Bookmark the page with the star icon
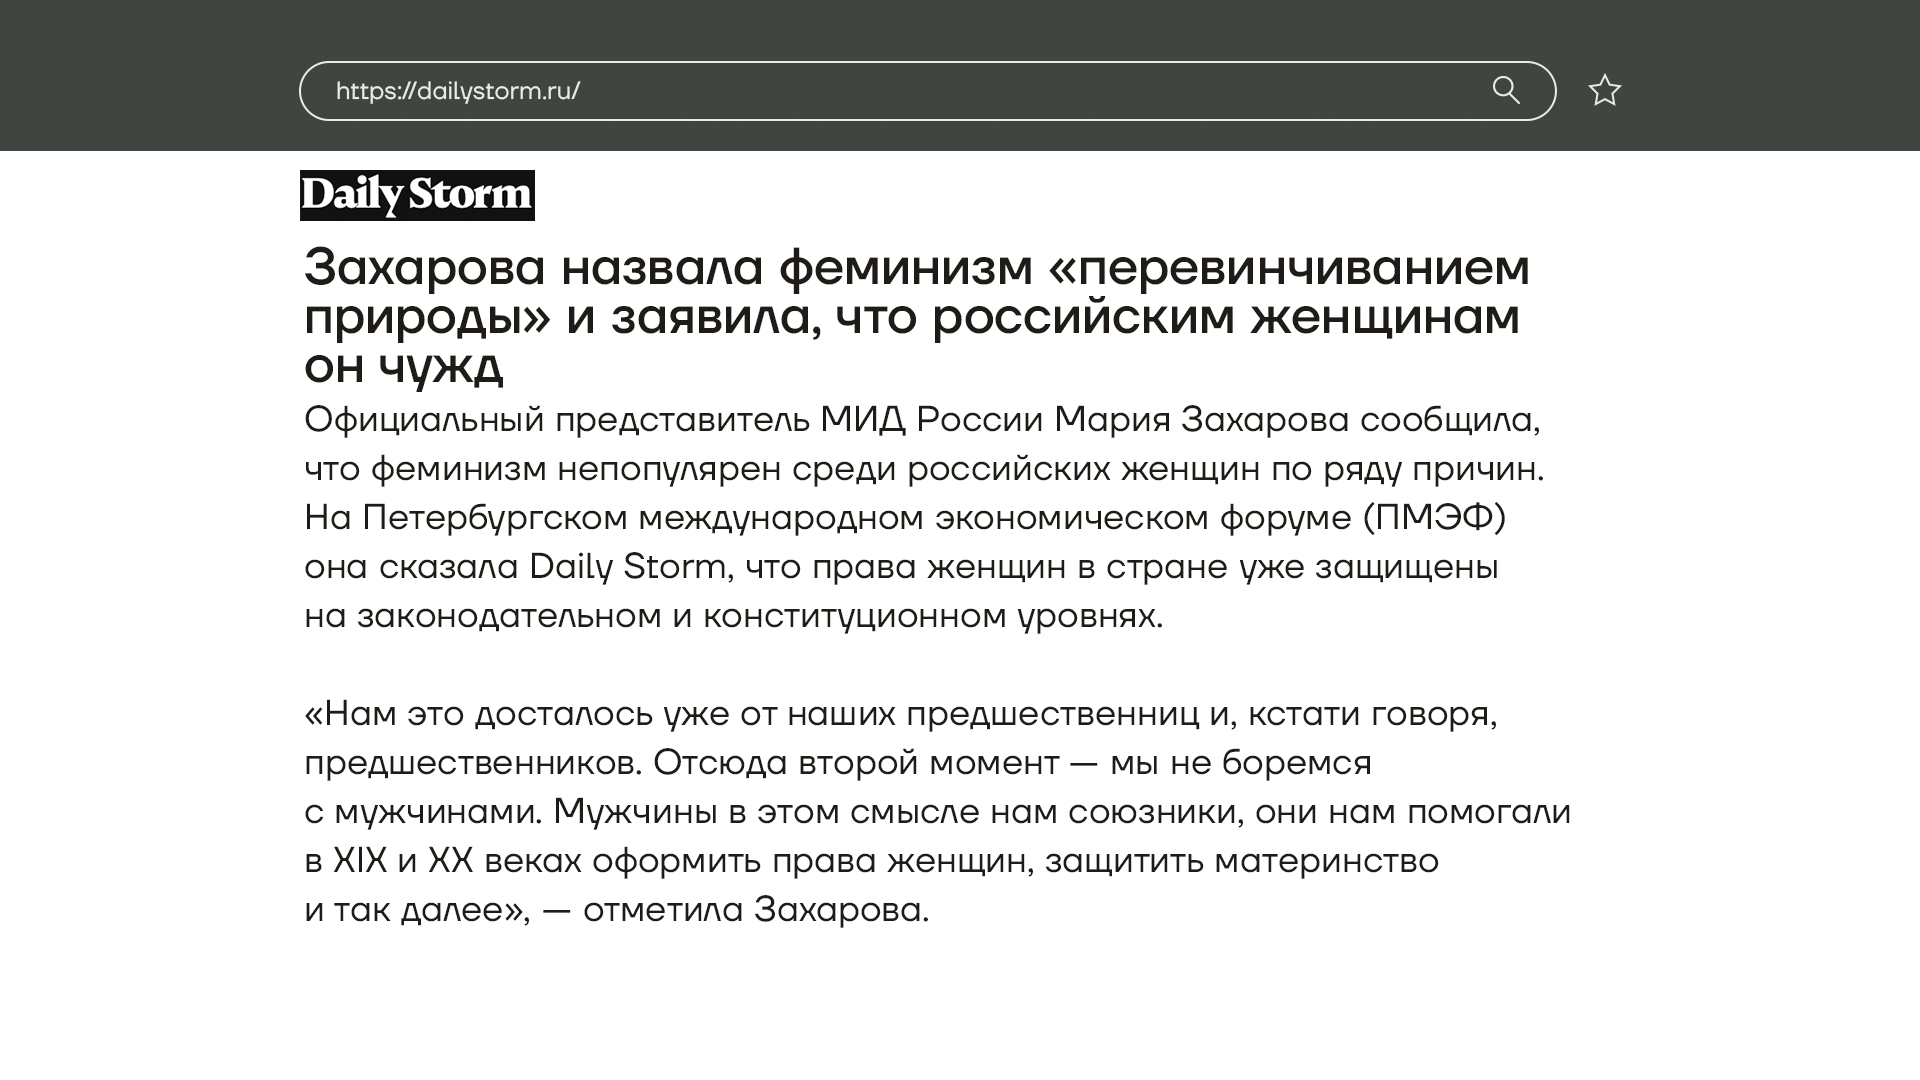Screen dimensions: 1920x1080 [x=1604, y=91]
